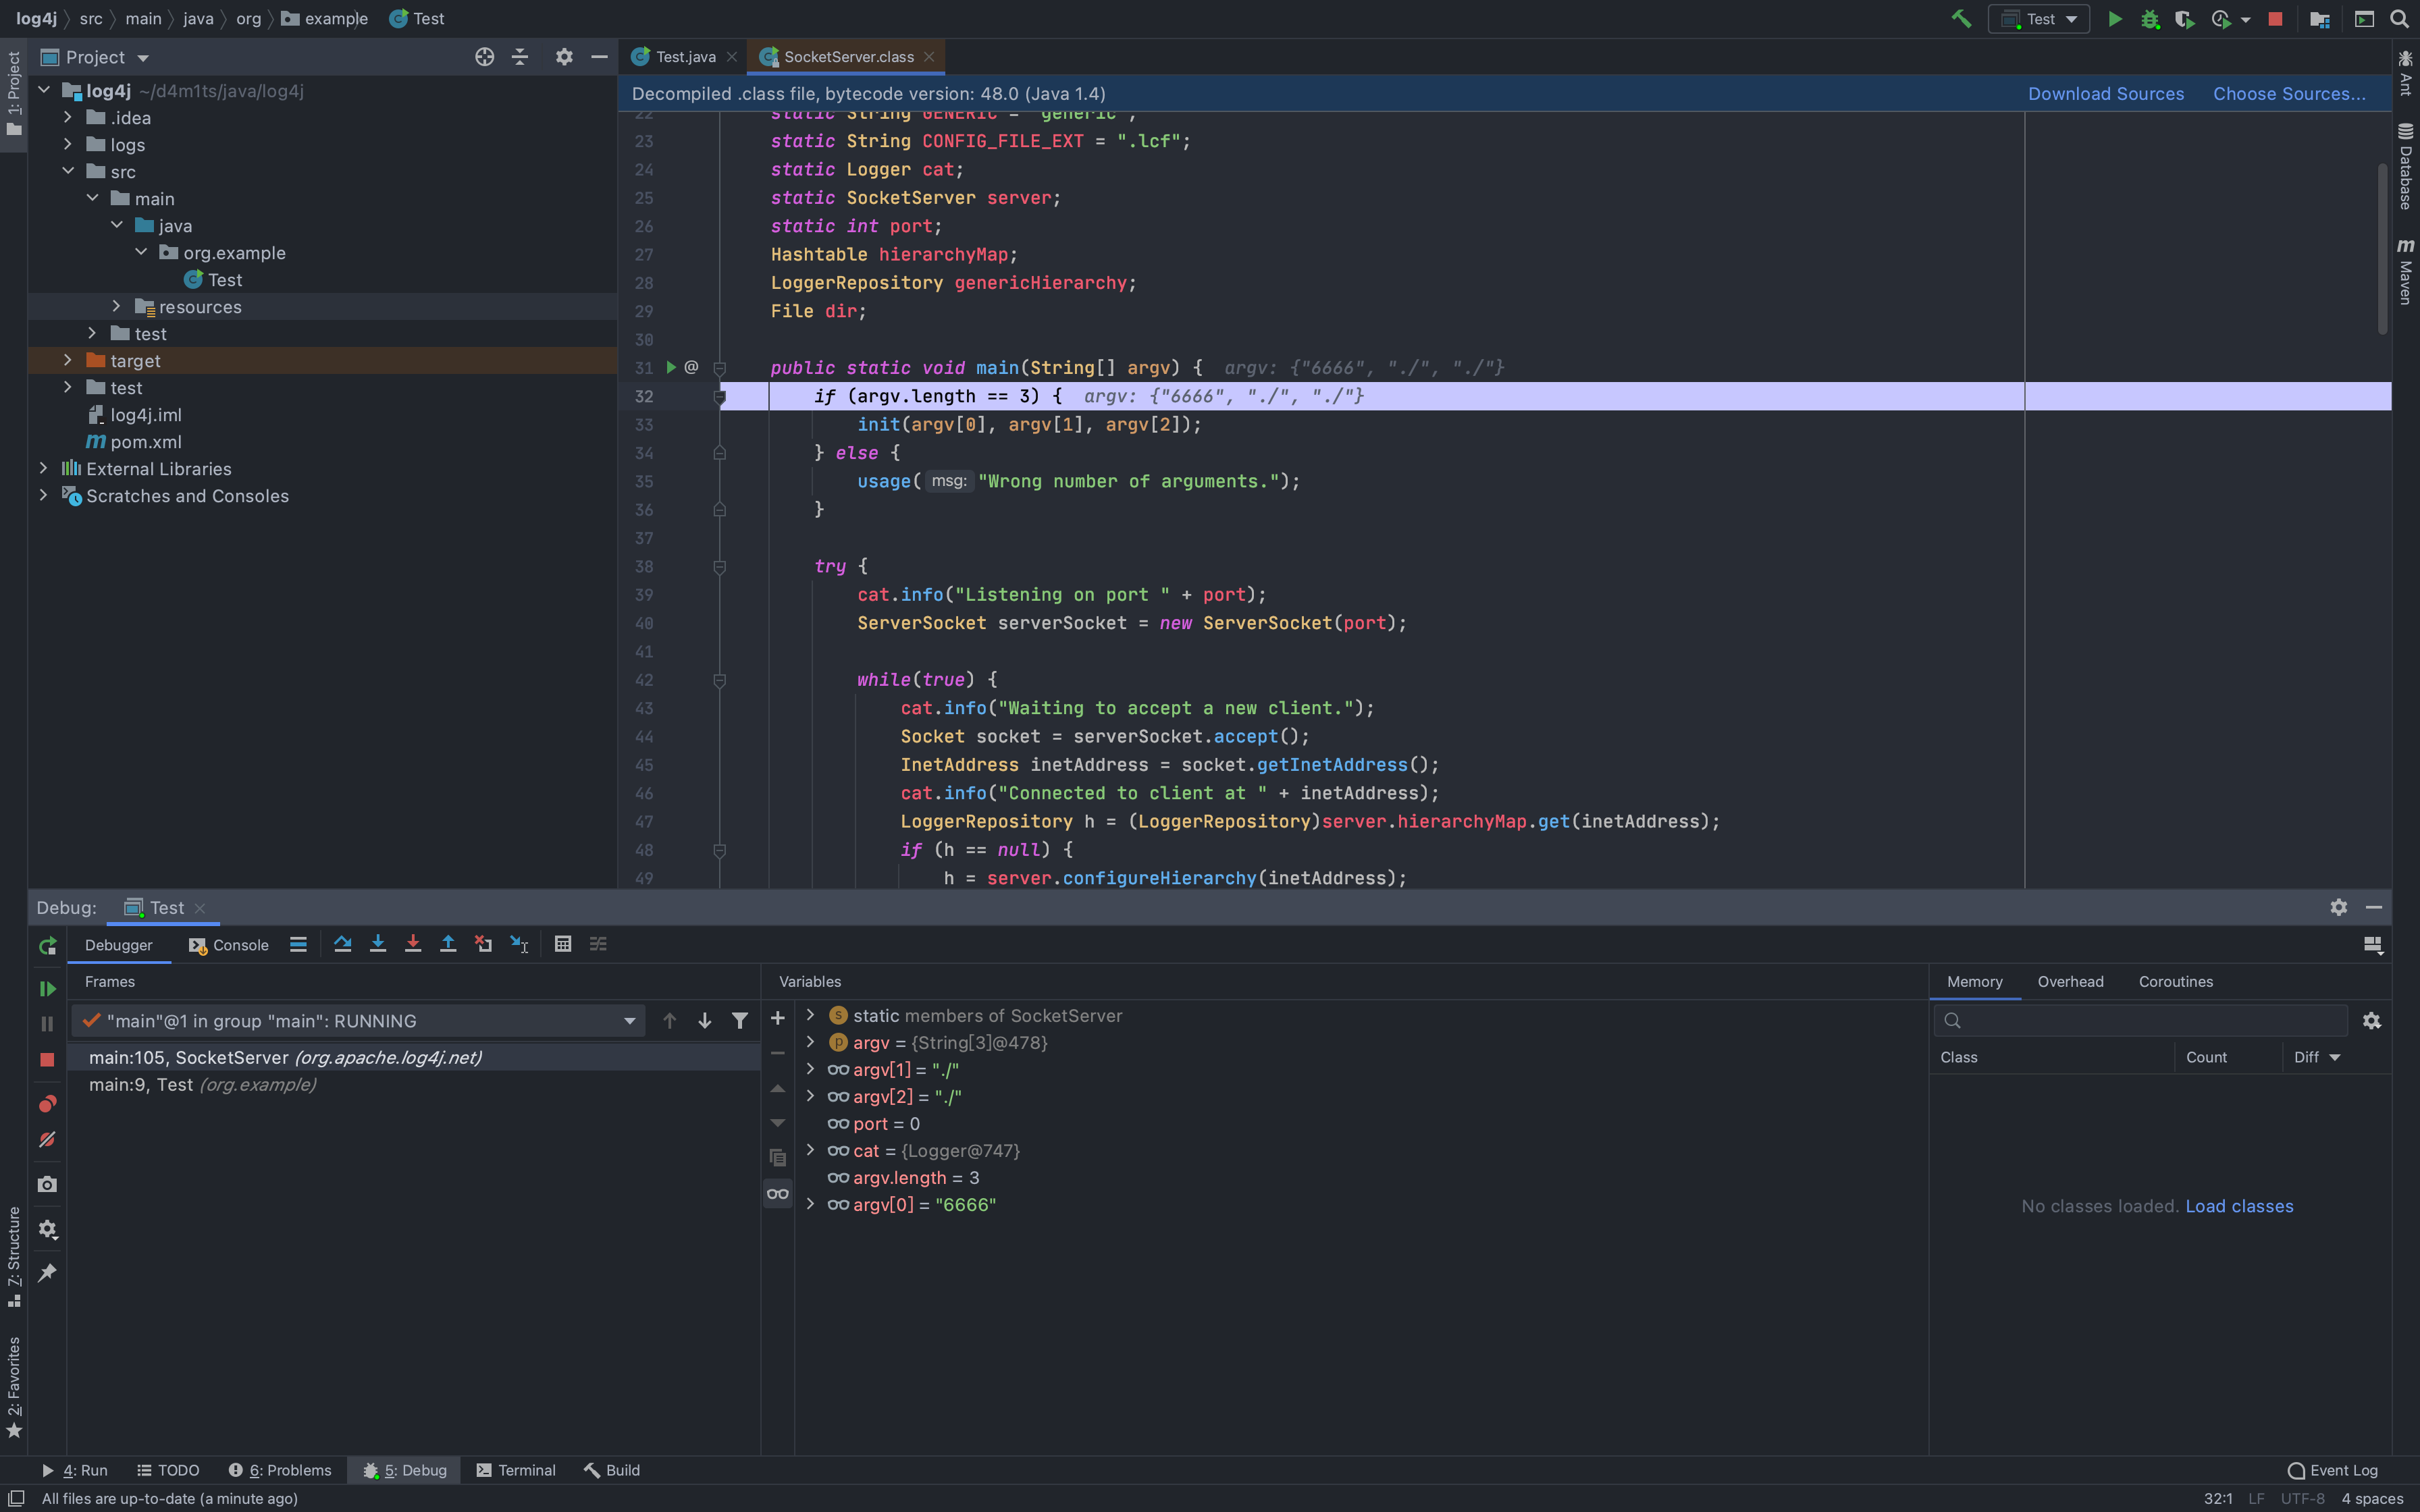Click View Breakpoints red circles icon

(47, 1104)
